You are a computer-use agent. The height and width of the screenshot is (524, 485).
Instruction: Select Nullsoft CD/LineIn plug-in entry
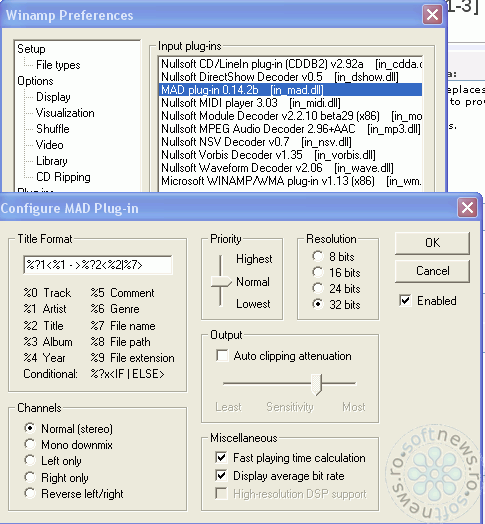tap(290, 63)
